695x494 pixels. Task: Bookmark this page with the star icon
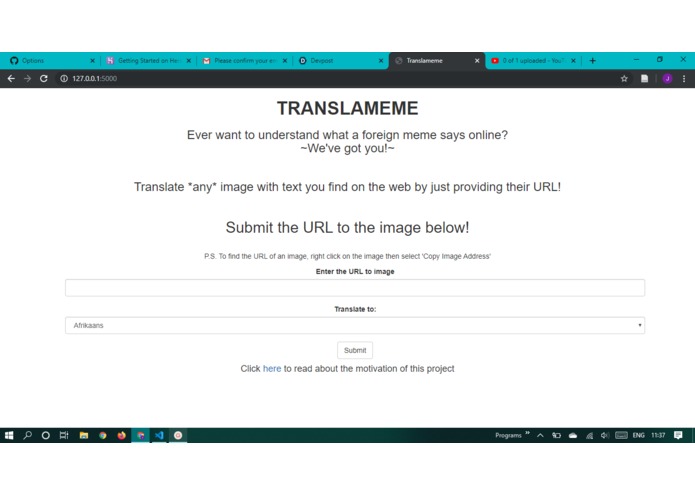pos(624,78)
